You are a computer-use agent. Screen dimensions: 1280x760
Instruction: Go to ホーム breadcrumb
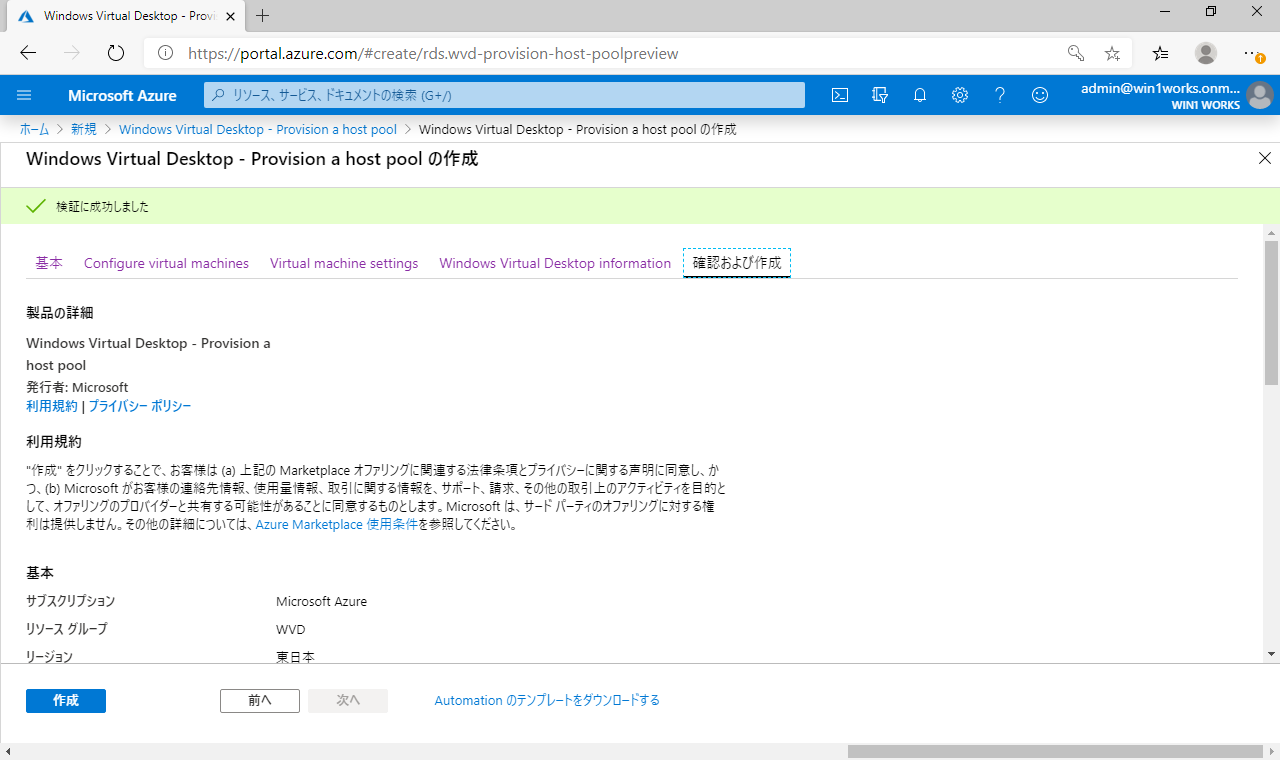point(34,129)
